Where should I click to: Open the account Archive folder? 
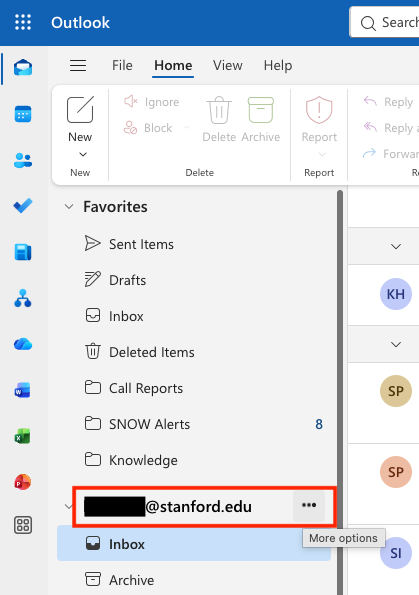click(194, 580)
